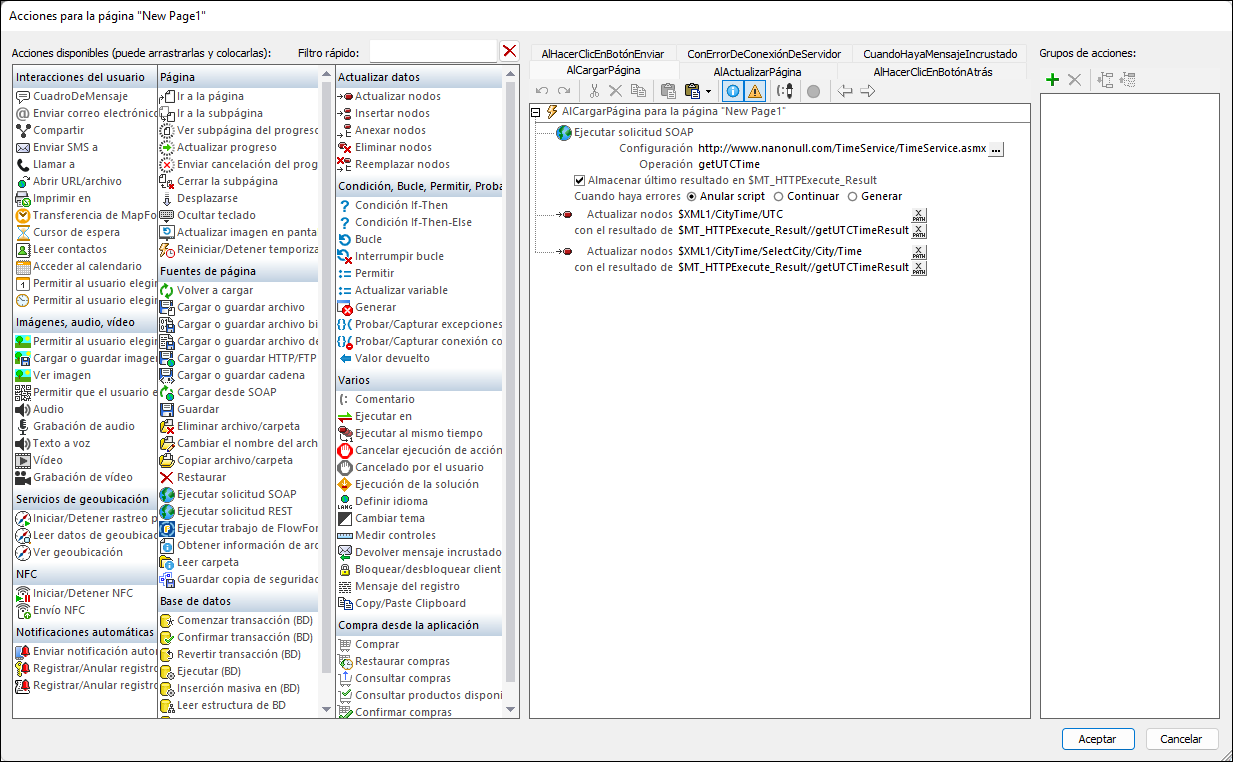The image size is (1233, 762).
Task: Click the cut scissors icon
Action: click(x=594, y=91)
